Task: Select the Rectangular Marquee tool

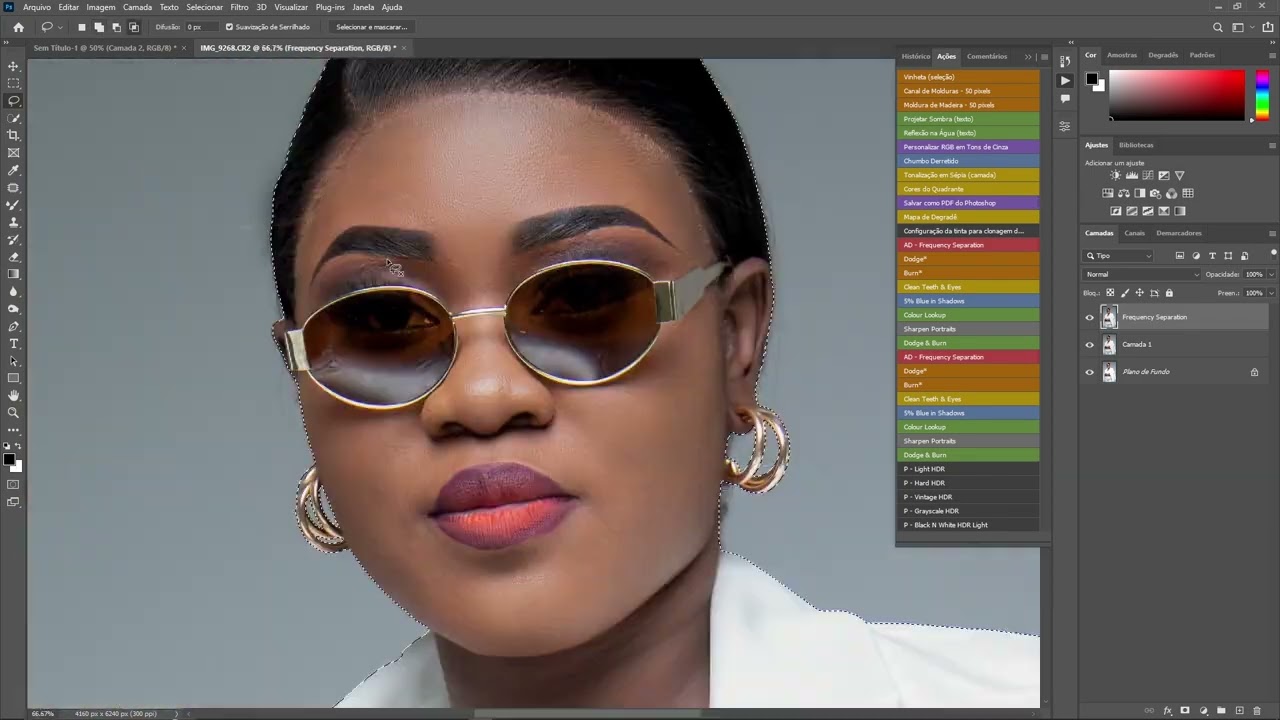Action: 13,83
